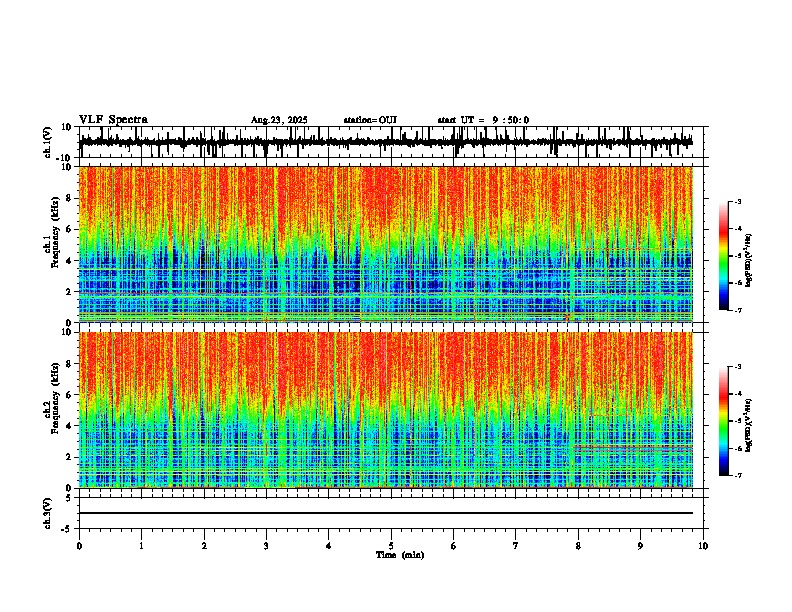Click the 'ch.3(V)' axis label

(x=48, y=513)
